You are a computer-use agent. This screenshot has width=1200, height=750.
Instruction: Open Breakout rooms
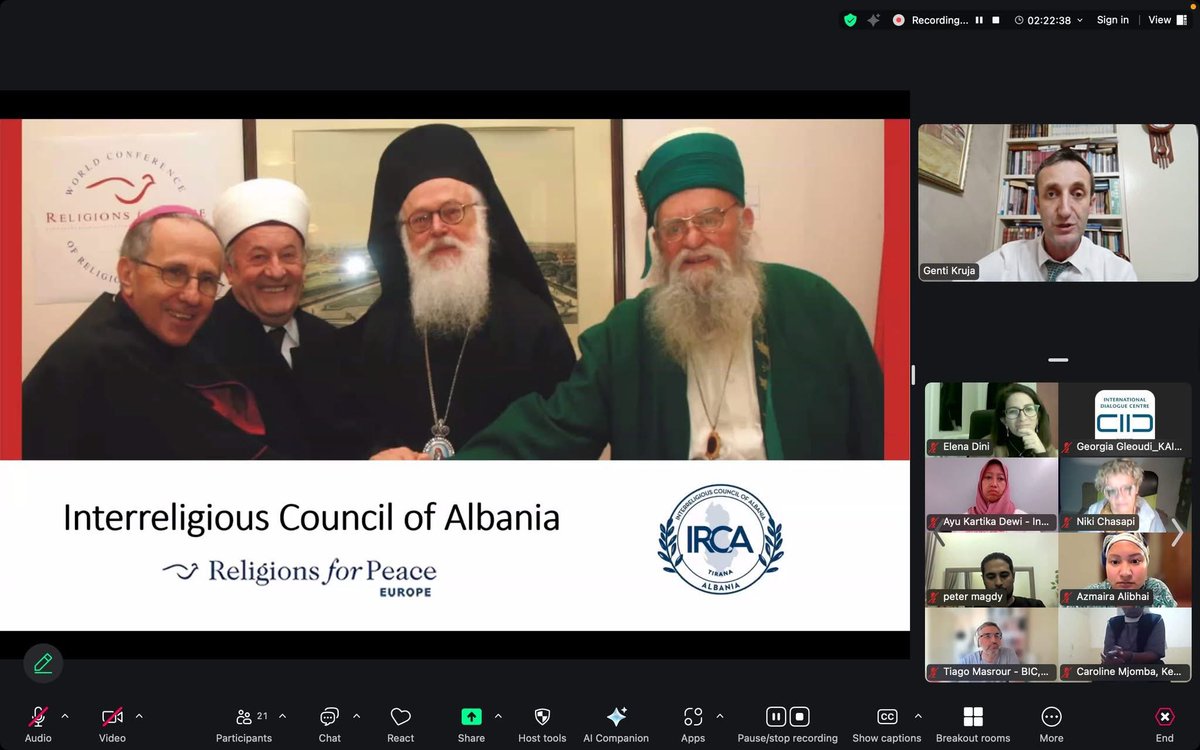tap(973, 724)
